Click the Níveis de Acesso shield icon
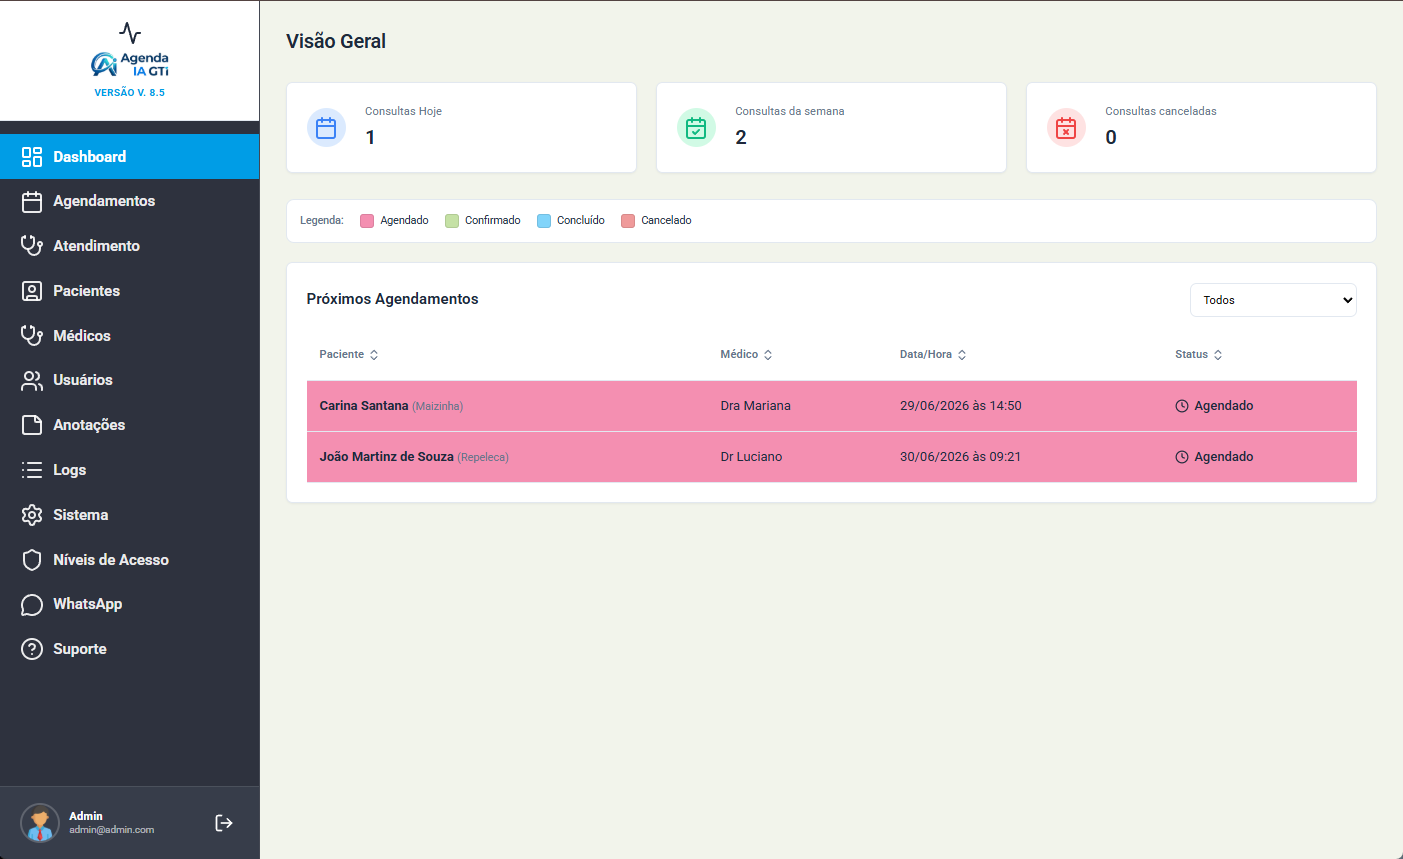The height and width of the screenshot is (859, 1403). pos(32,560)
